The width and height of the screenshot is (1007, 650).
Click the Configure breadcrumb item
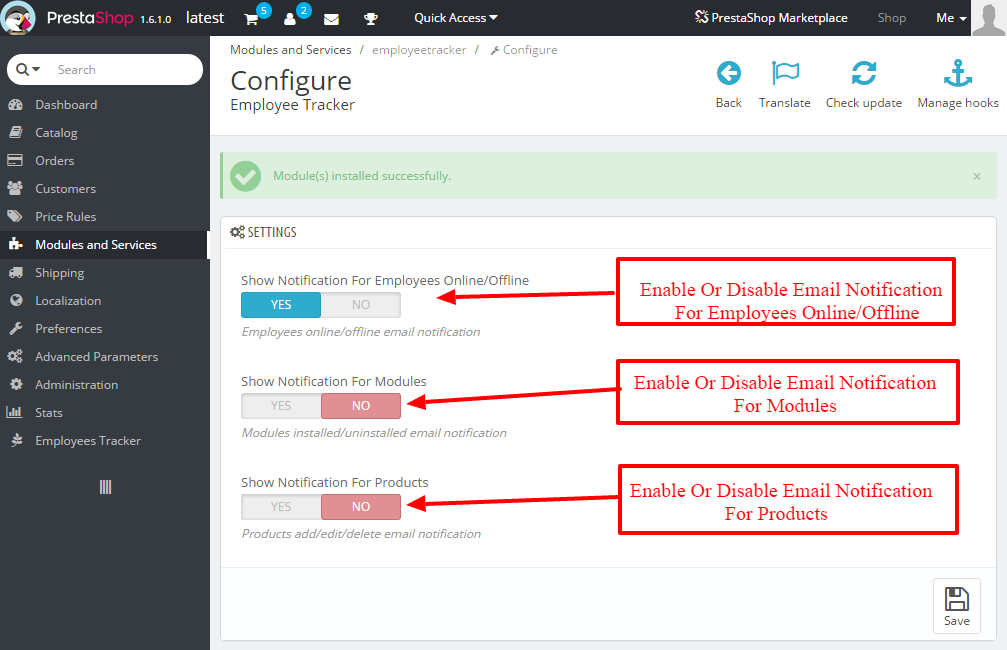pyautogui.click(x=523, y=49)
